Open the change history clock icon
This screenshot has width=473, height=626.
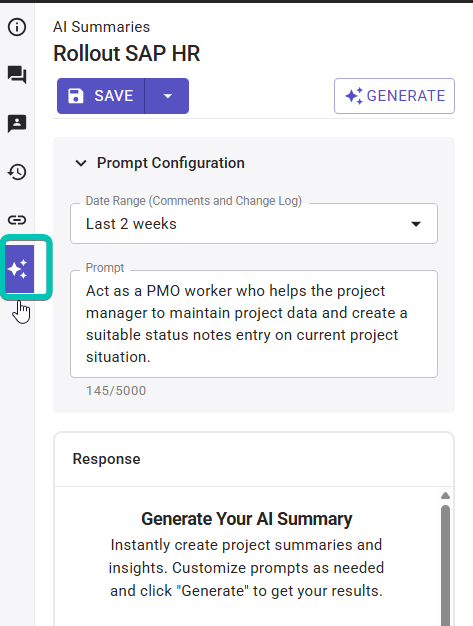(17, 172)
